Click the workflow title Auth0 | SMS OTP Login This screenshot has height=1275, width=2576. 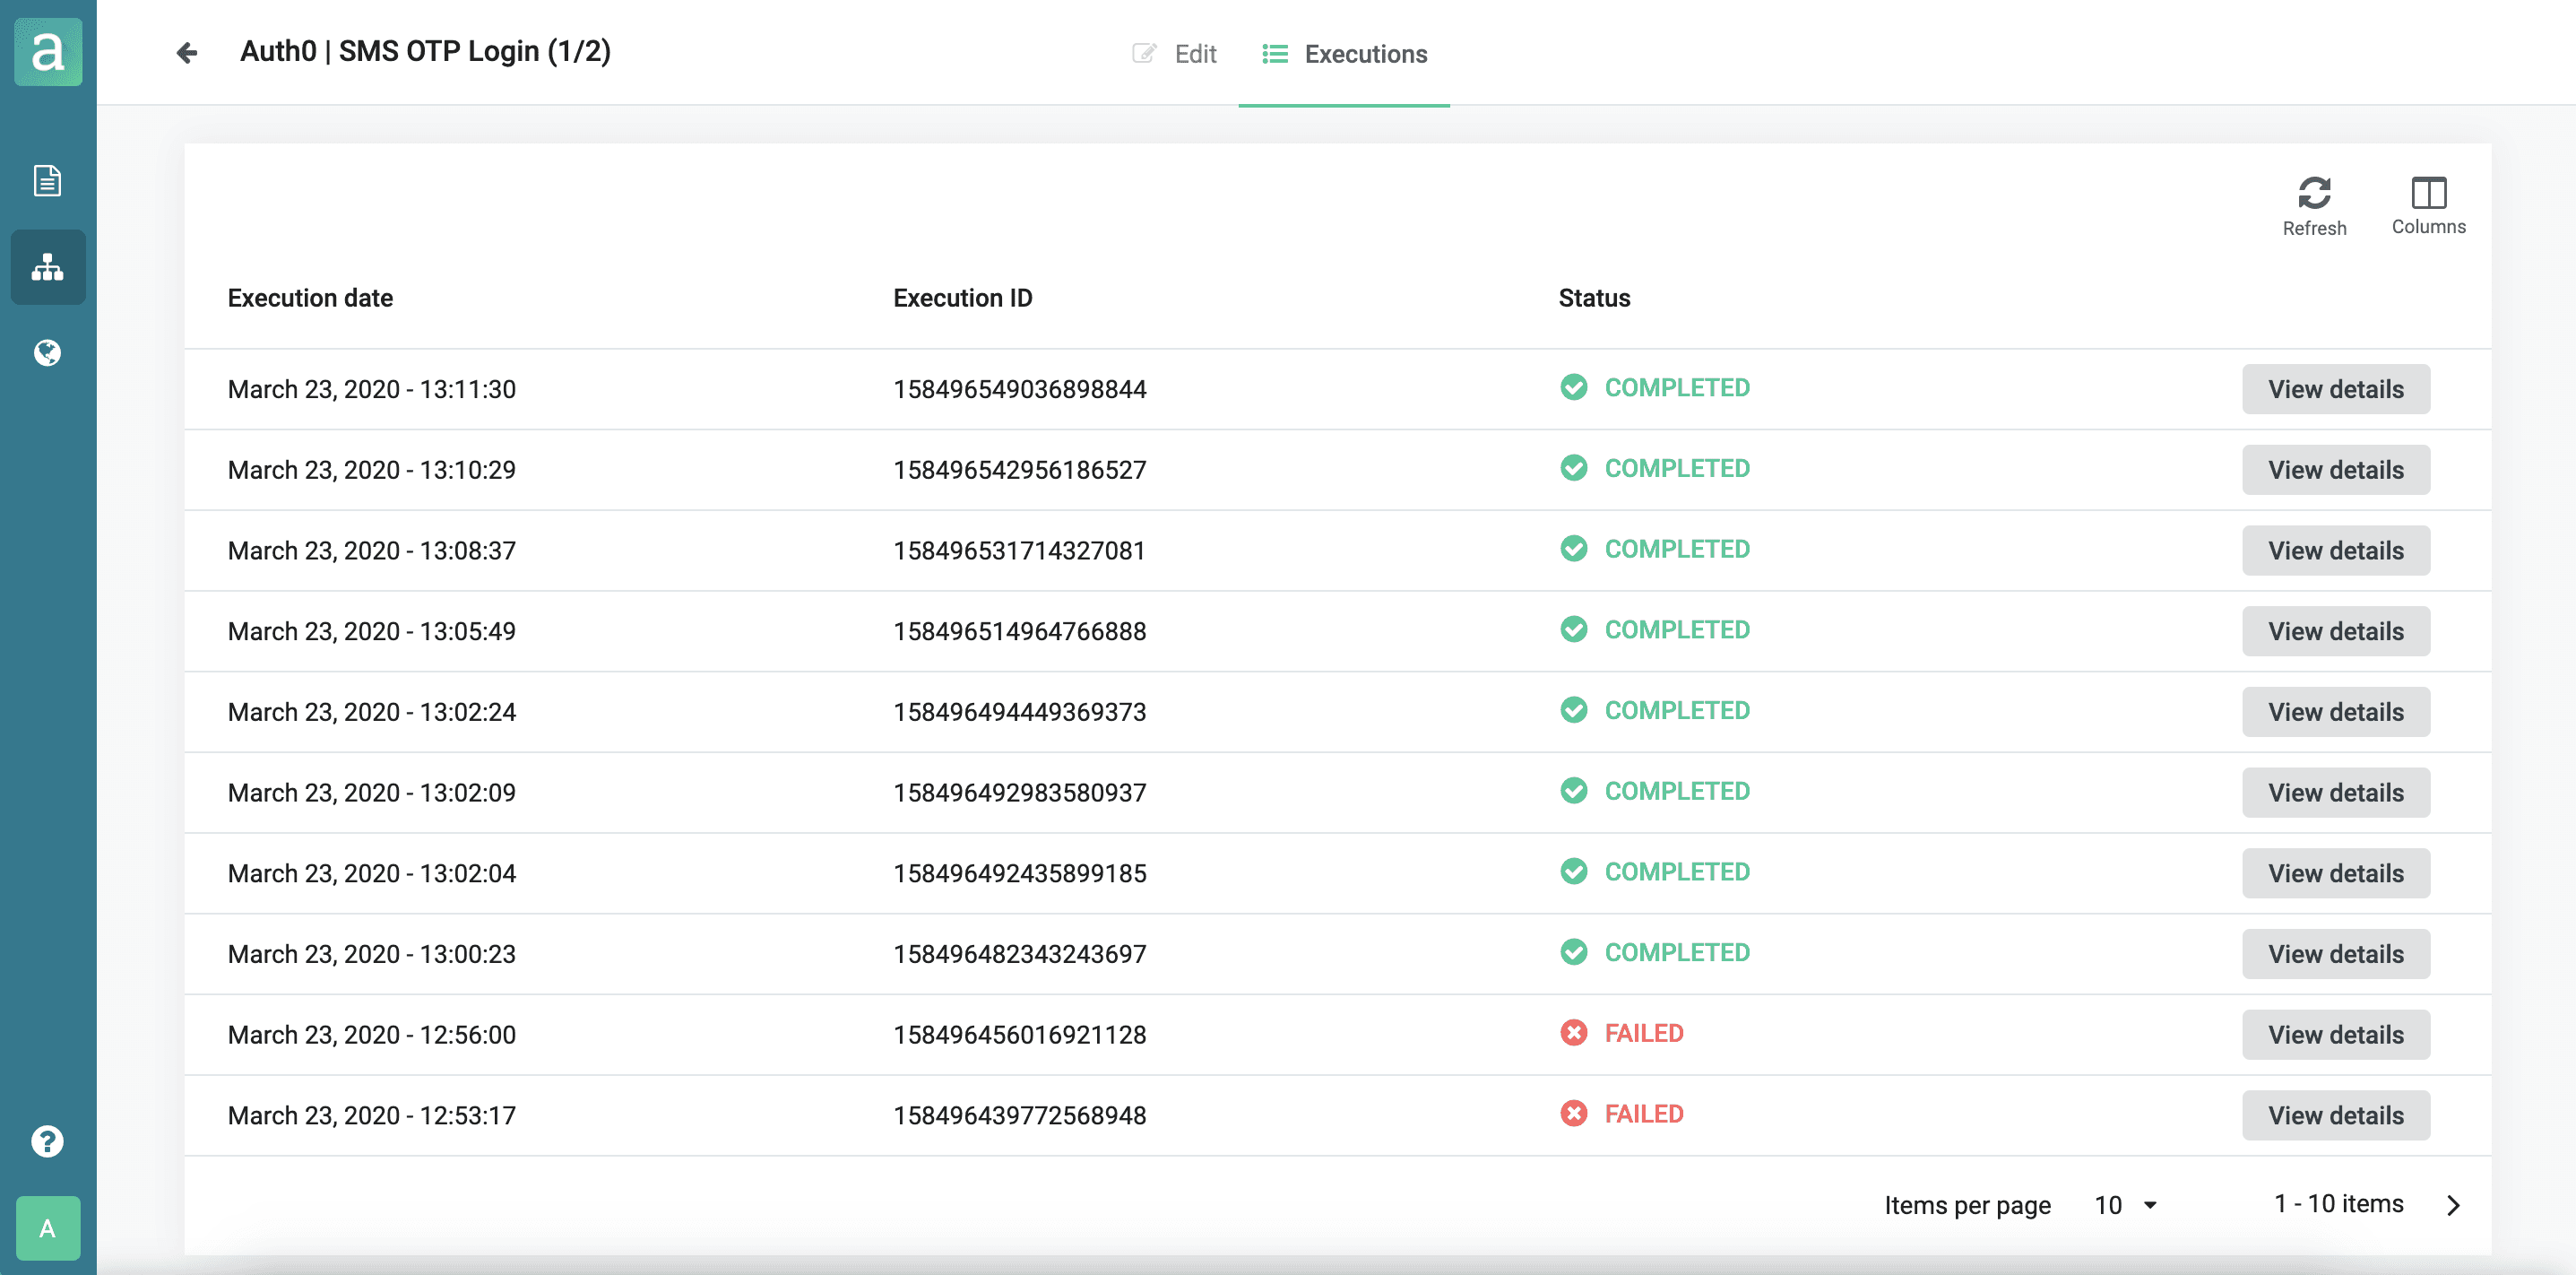(x=425, y=51)
